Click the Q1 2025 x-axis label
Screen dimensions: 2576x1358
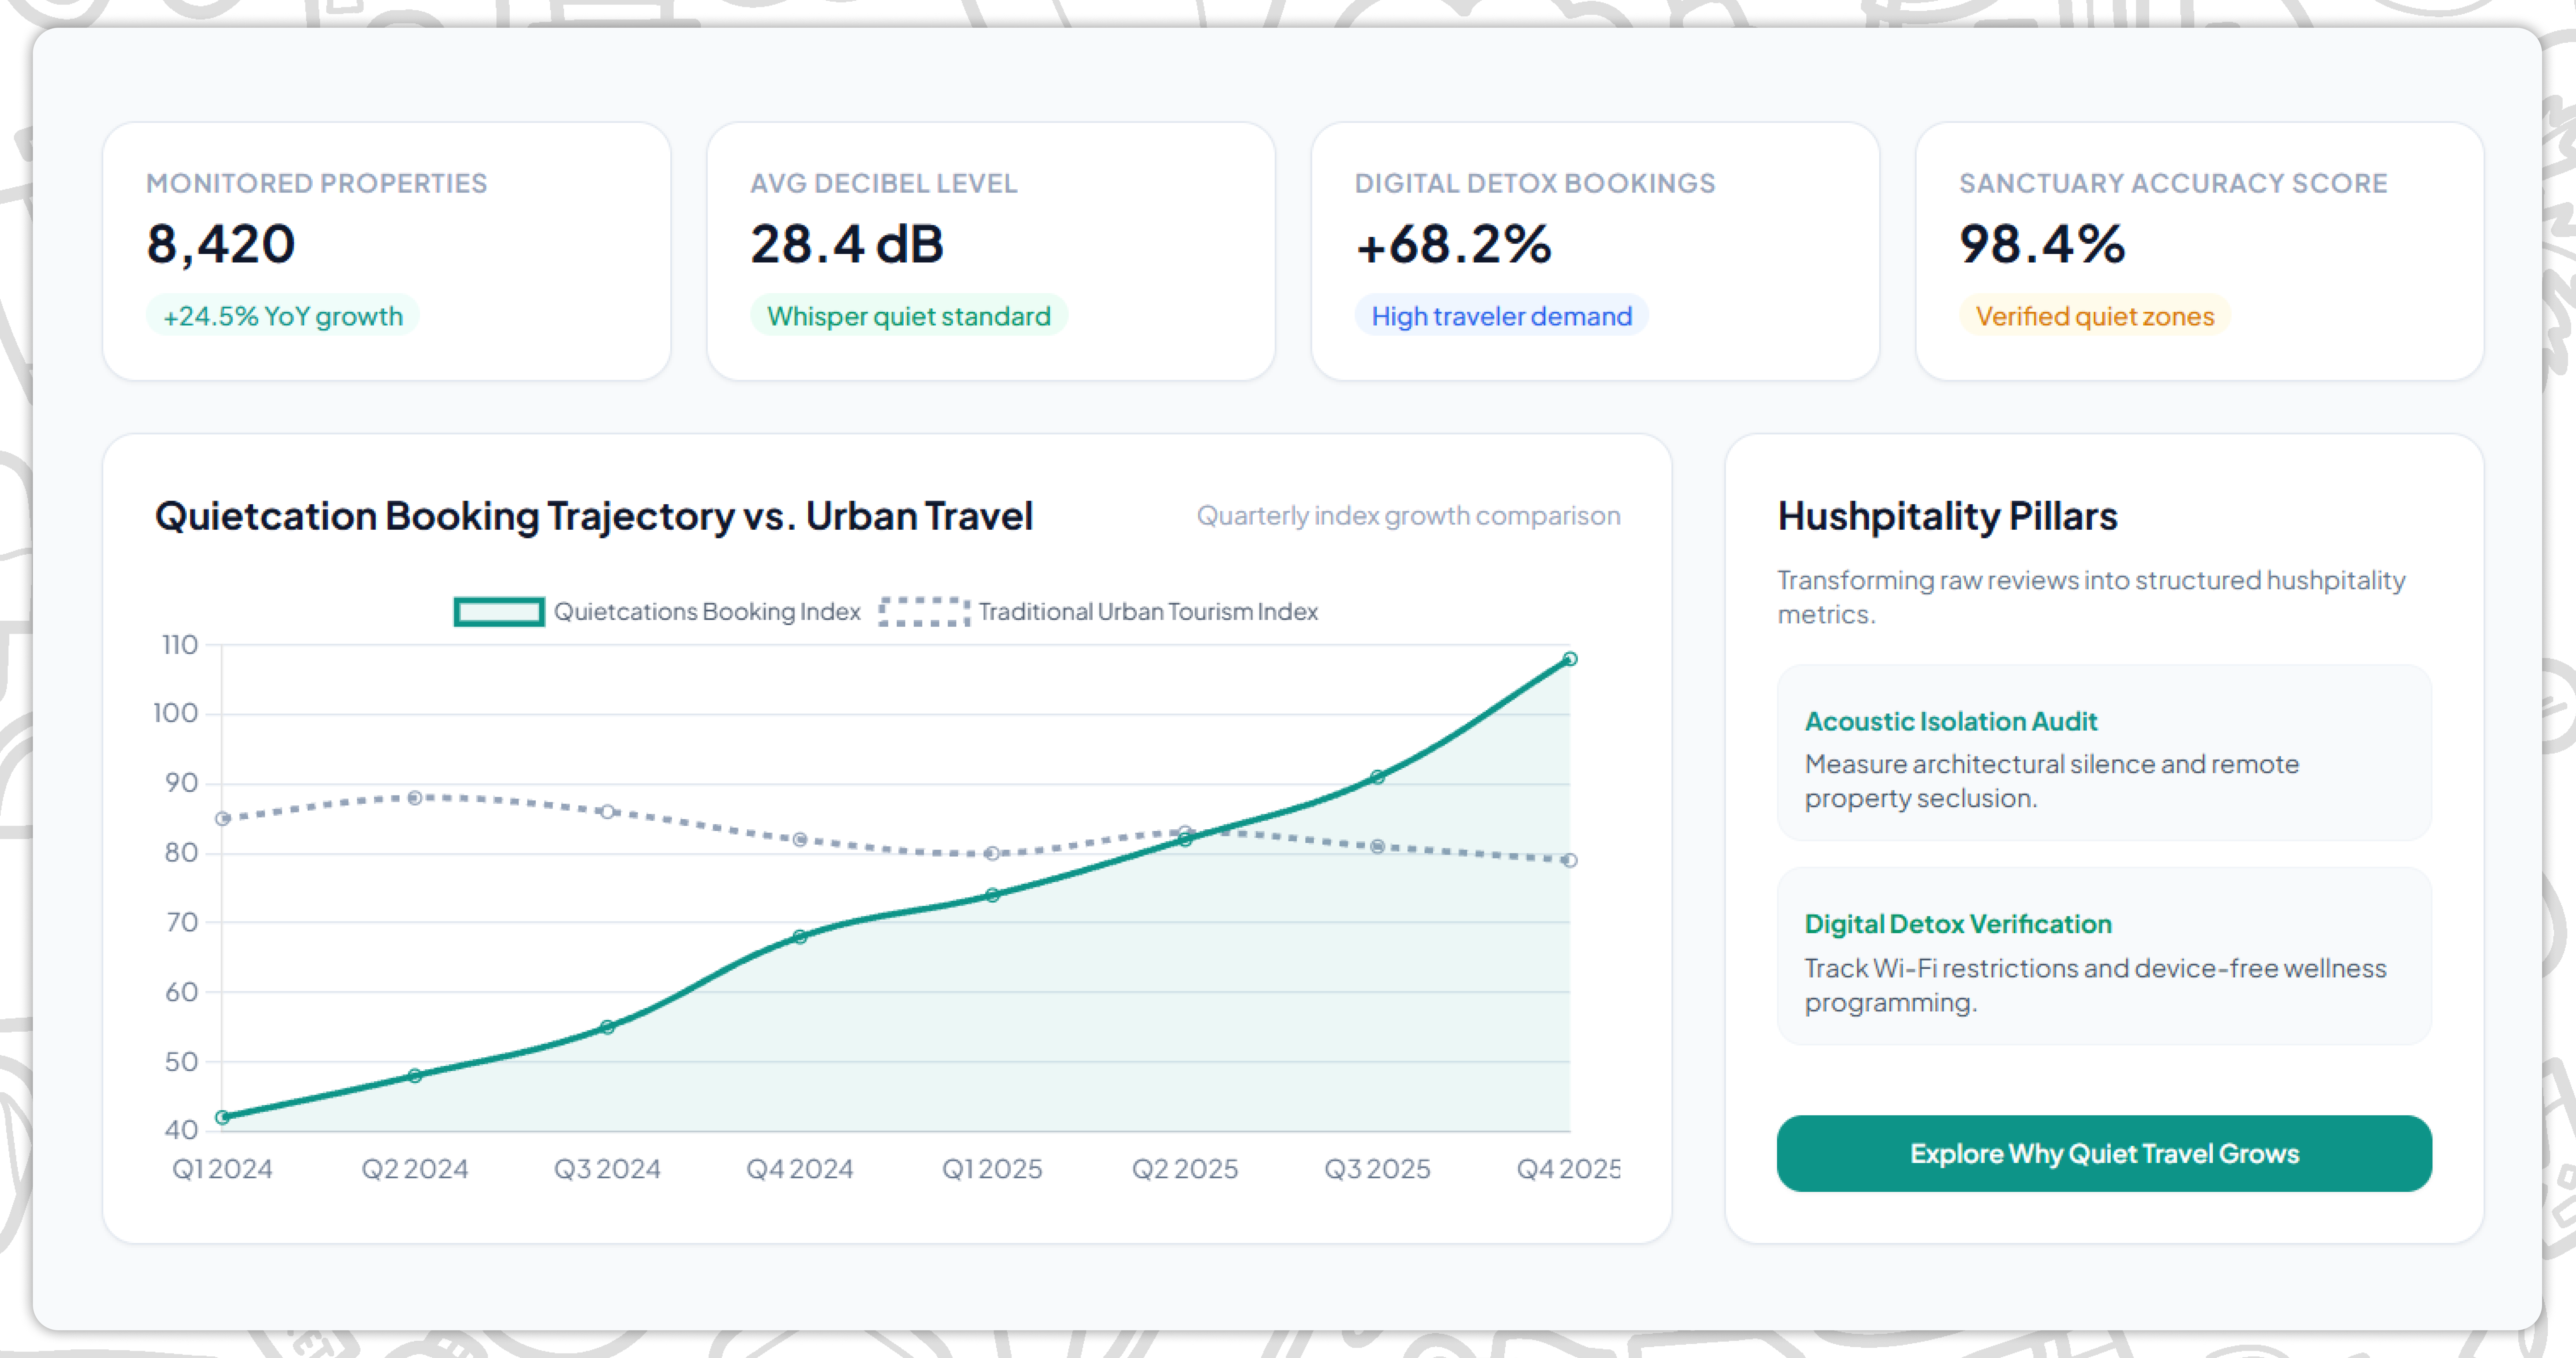point(992,1169)
